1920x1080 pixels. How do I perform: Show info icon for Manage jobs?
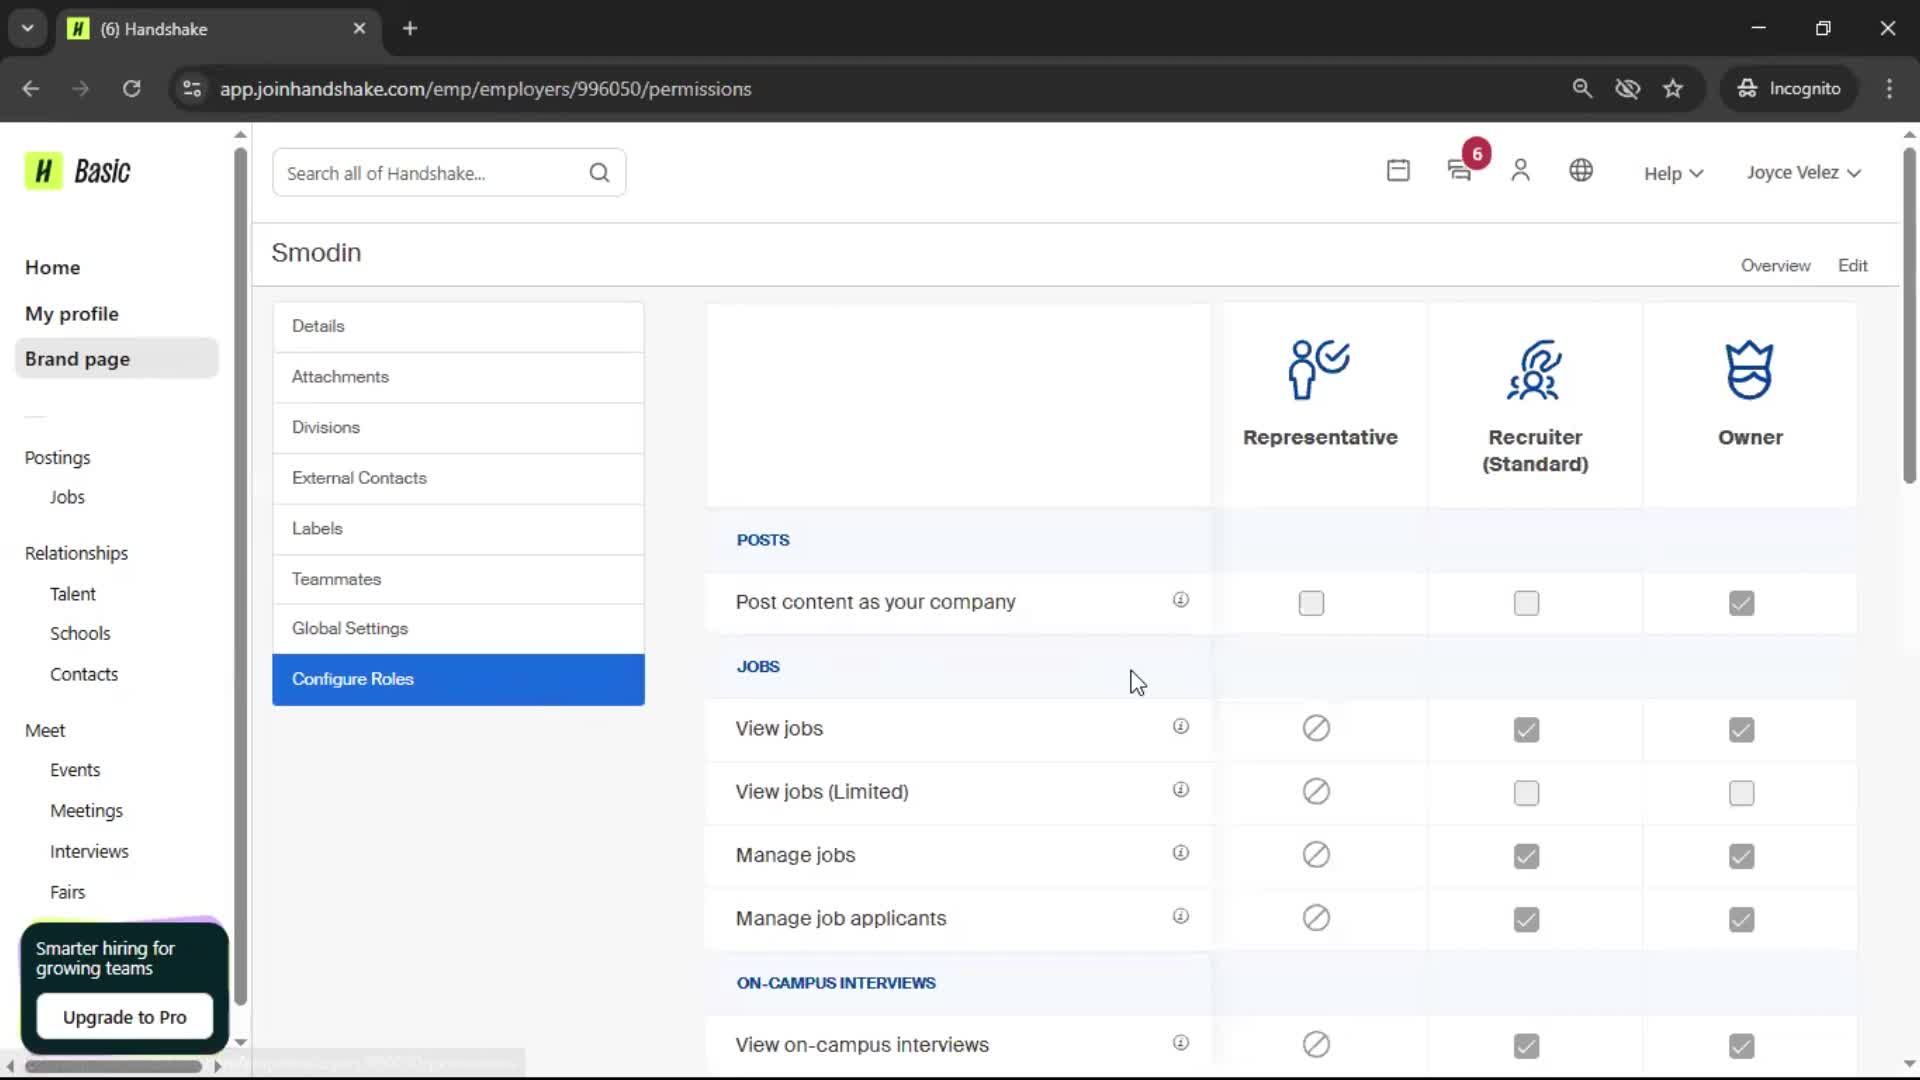[1181, 853]
